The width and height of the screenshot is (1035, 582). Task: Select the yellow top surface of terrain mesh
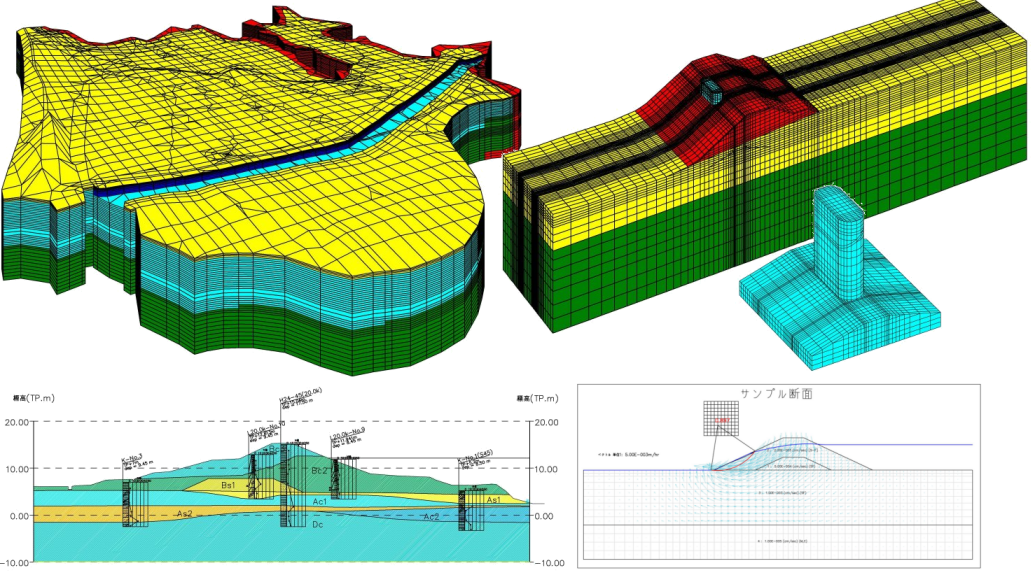click(200, 100)
